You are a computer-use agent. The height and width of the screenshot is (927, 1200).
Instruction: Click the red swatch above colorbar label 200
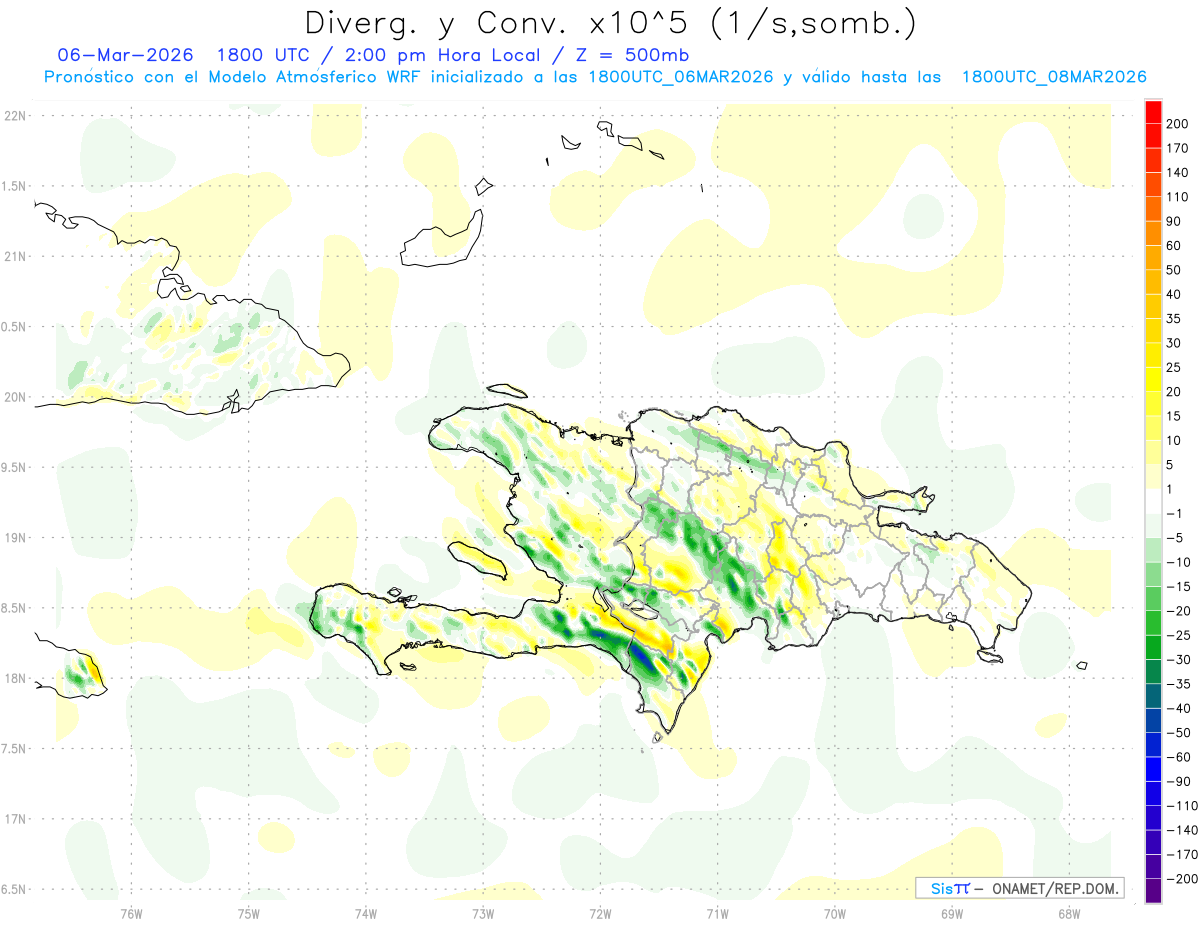click(1153, 111)
